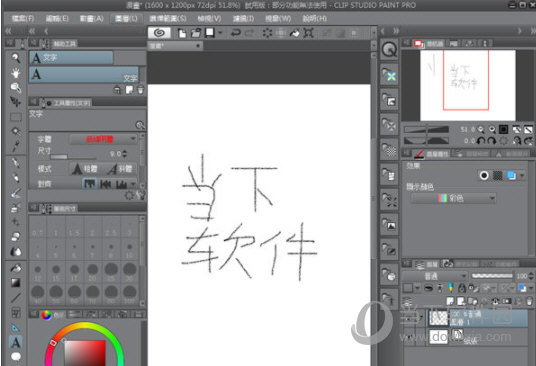Toggle the border effect circle button
This screenshot has width=536, height=366.
click(484, 176)
